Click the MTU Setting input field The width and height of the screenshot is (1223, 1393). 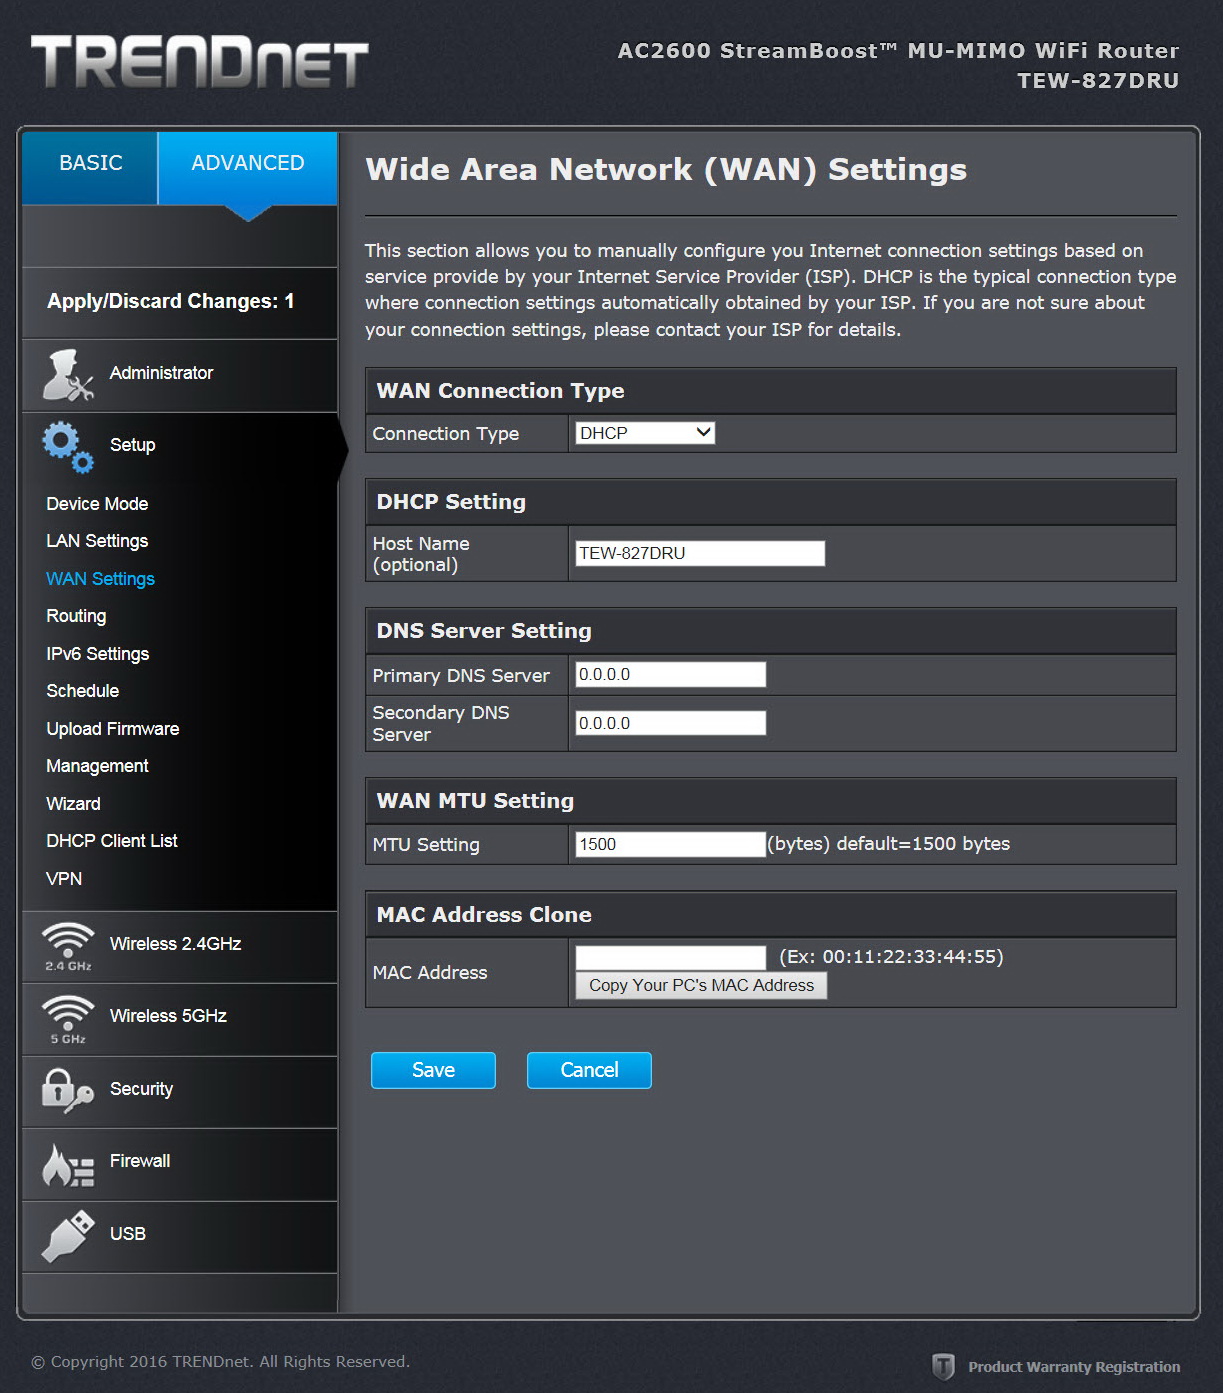click(x=670, y=844)
